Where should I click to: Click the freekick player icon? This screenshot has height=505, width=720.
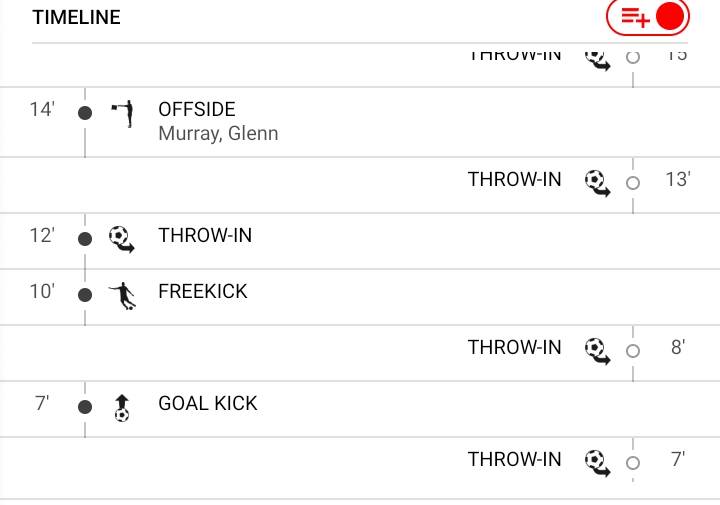coord(122,295)
